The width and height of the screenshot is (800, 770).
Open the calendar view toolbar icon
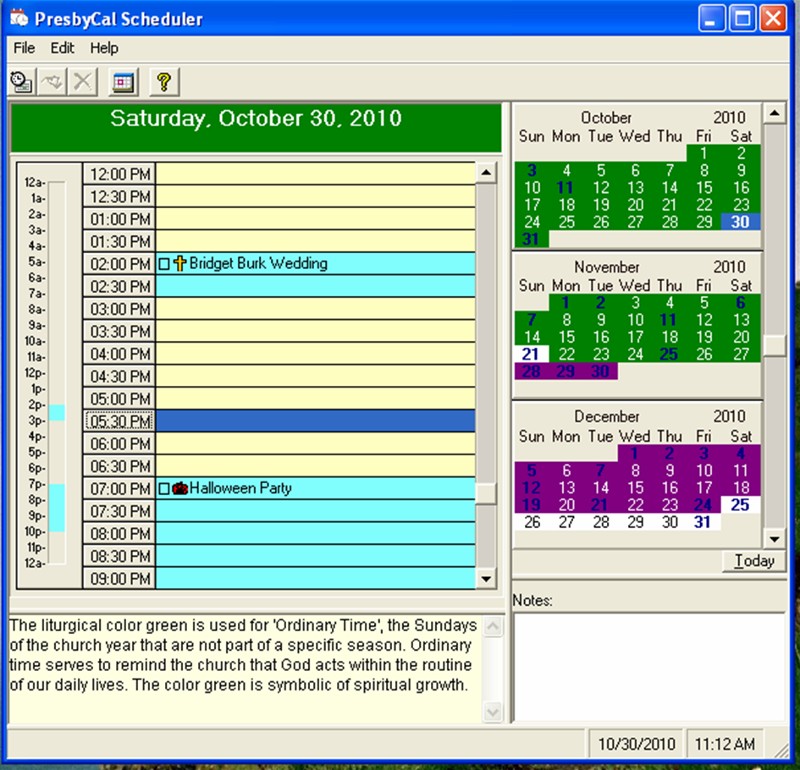122,82
